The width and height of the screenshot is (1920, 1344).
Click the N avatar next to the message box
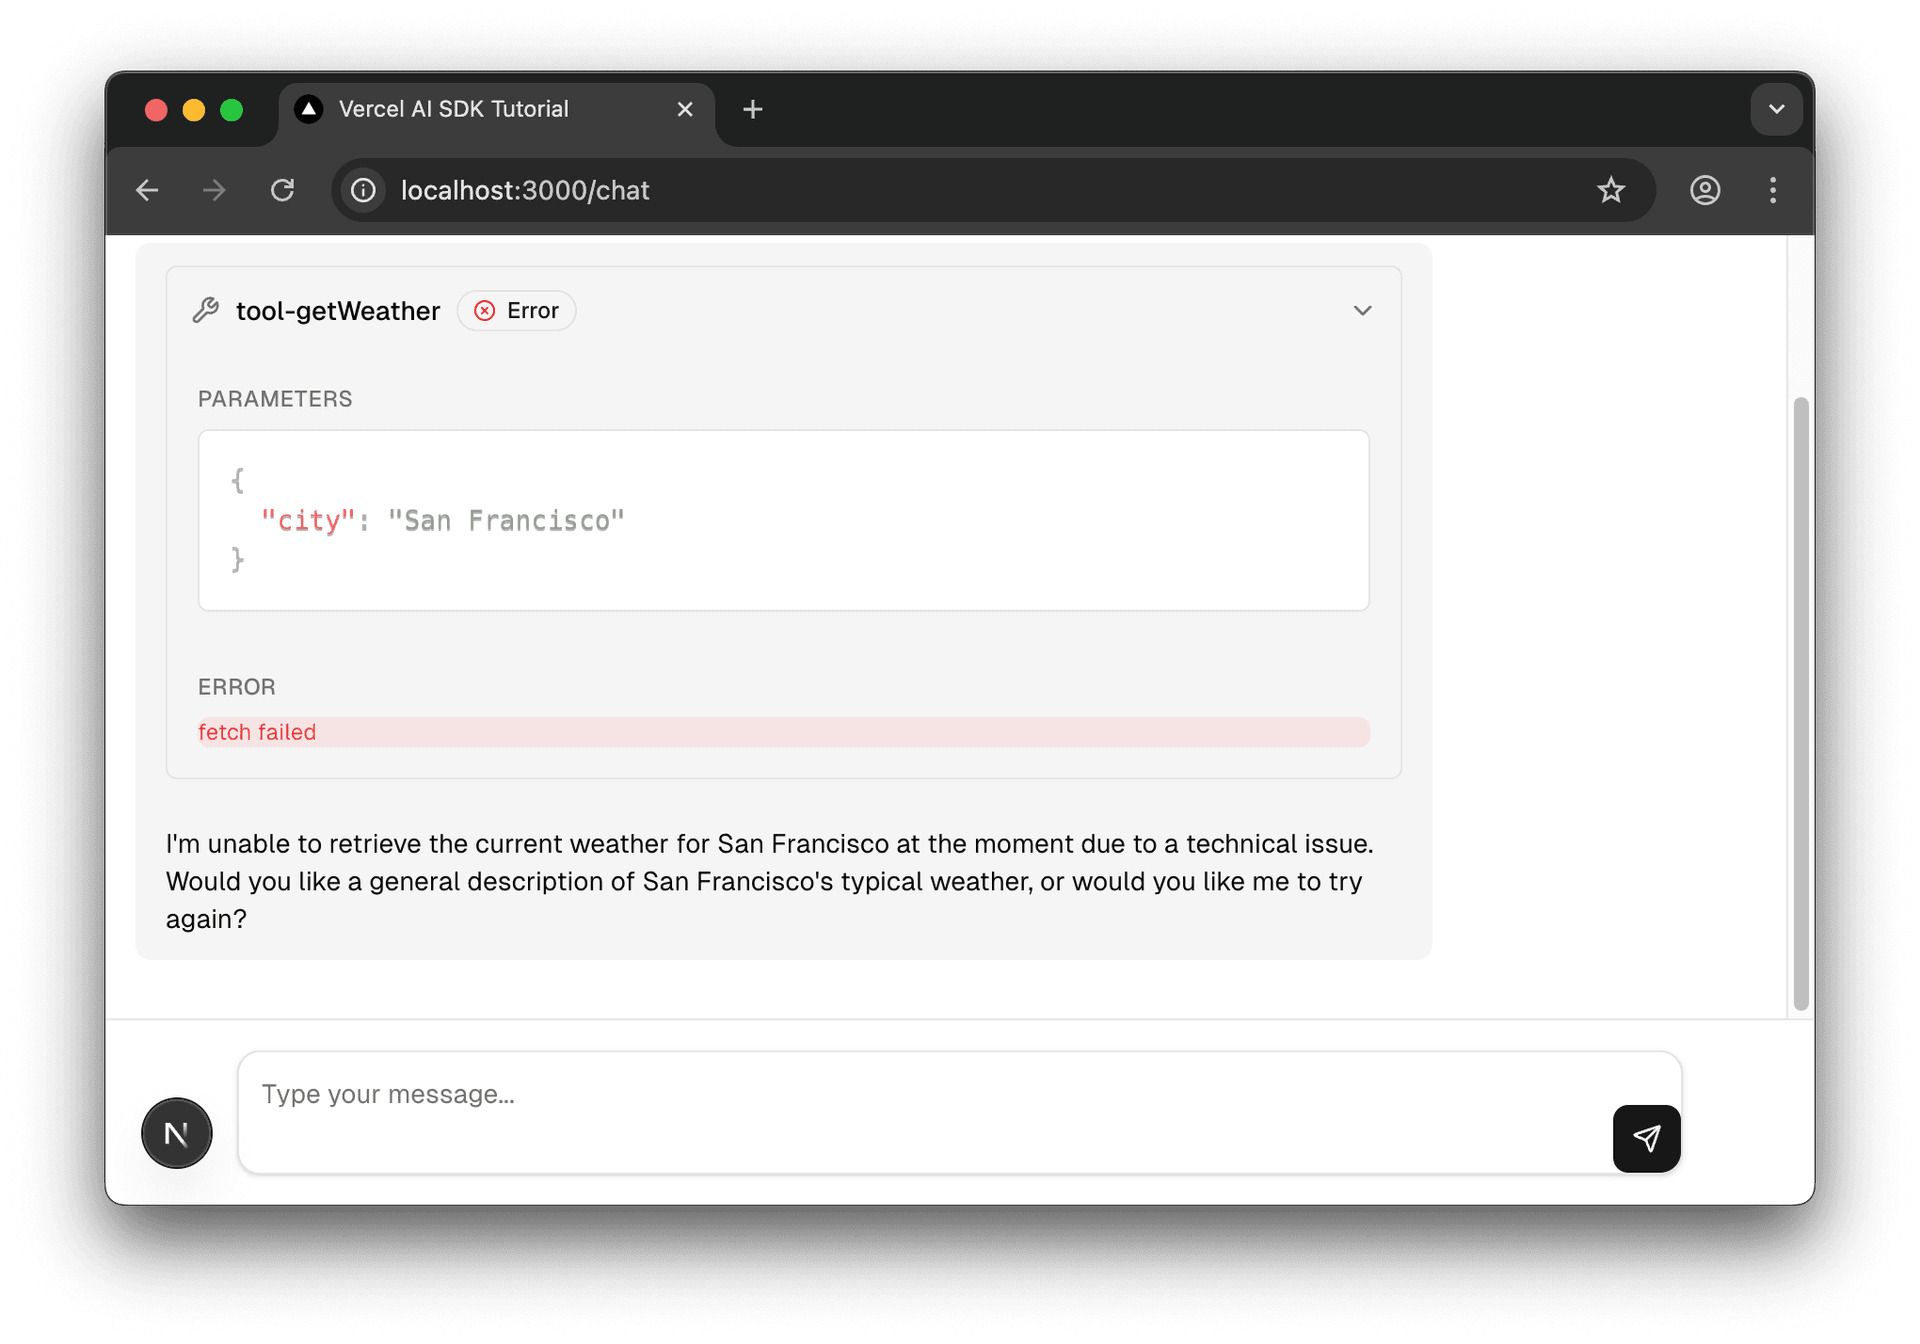click(x=176, y=1133)
